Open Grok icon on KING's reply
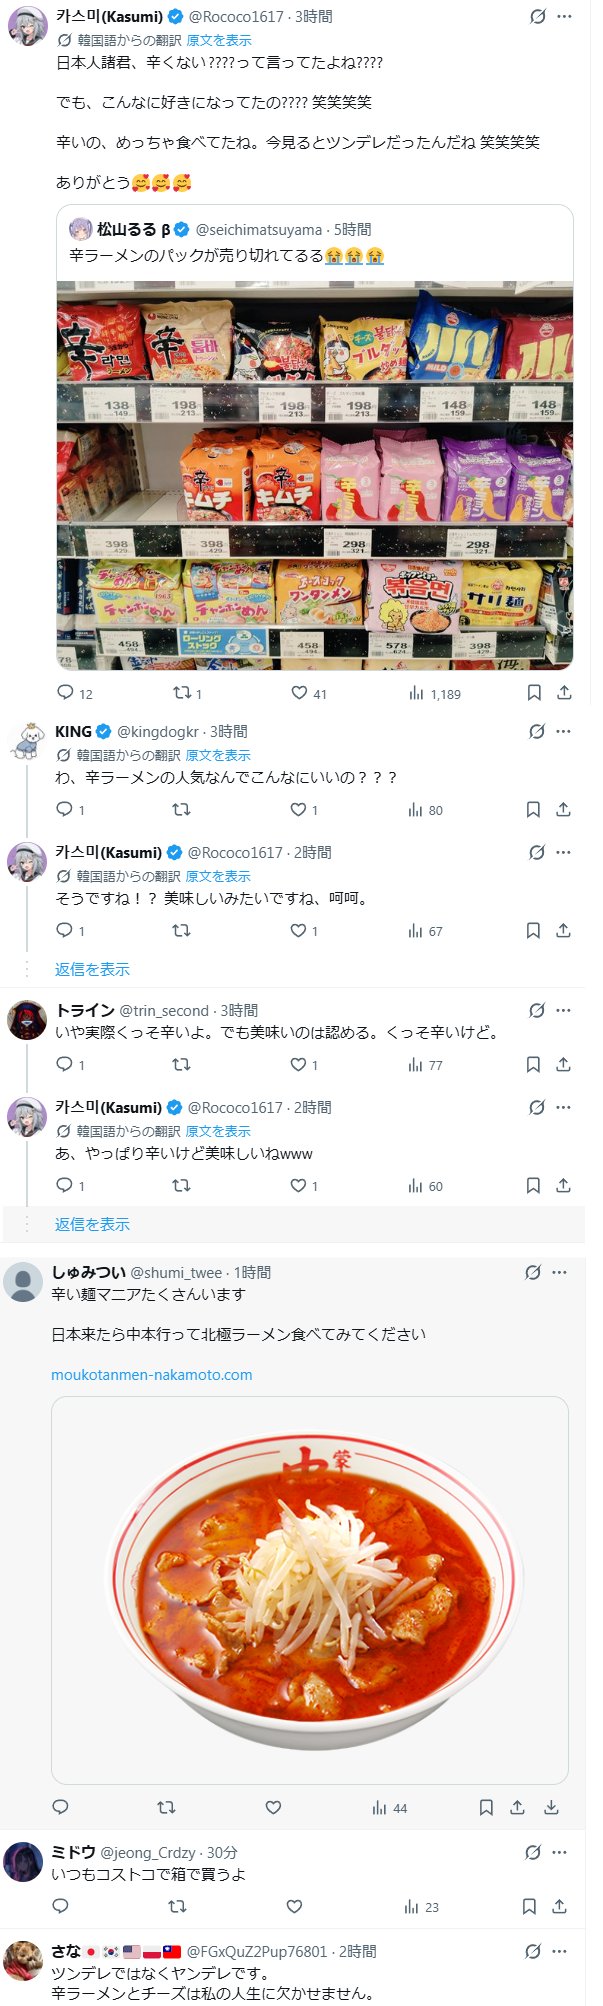This screenshot has height=2006, width=603. pos(537,732)
